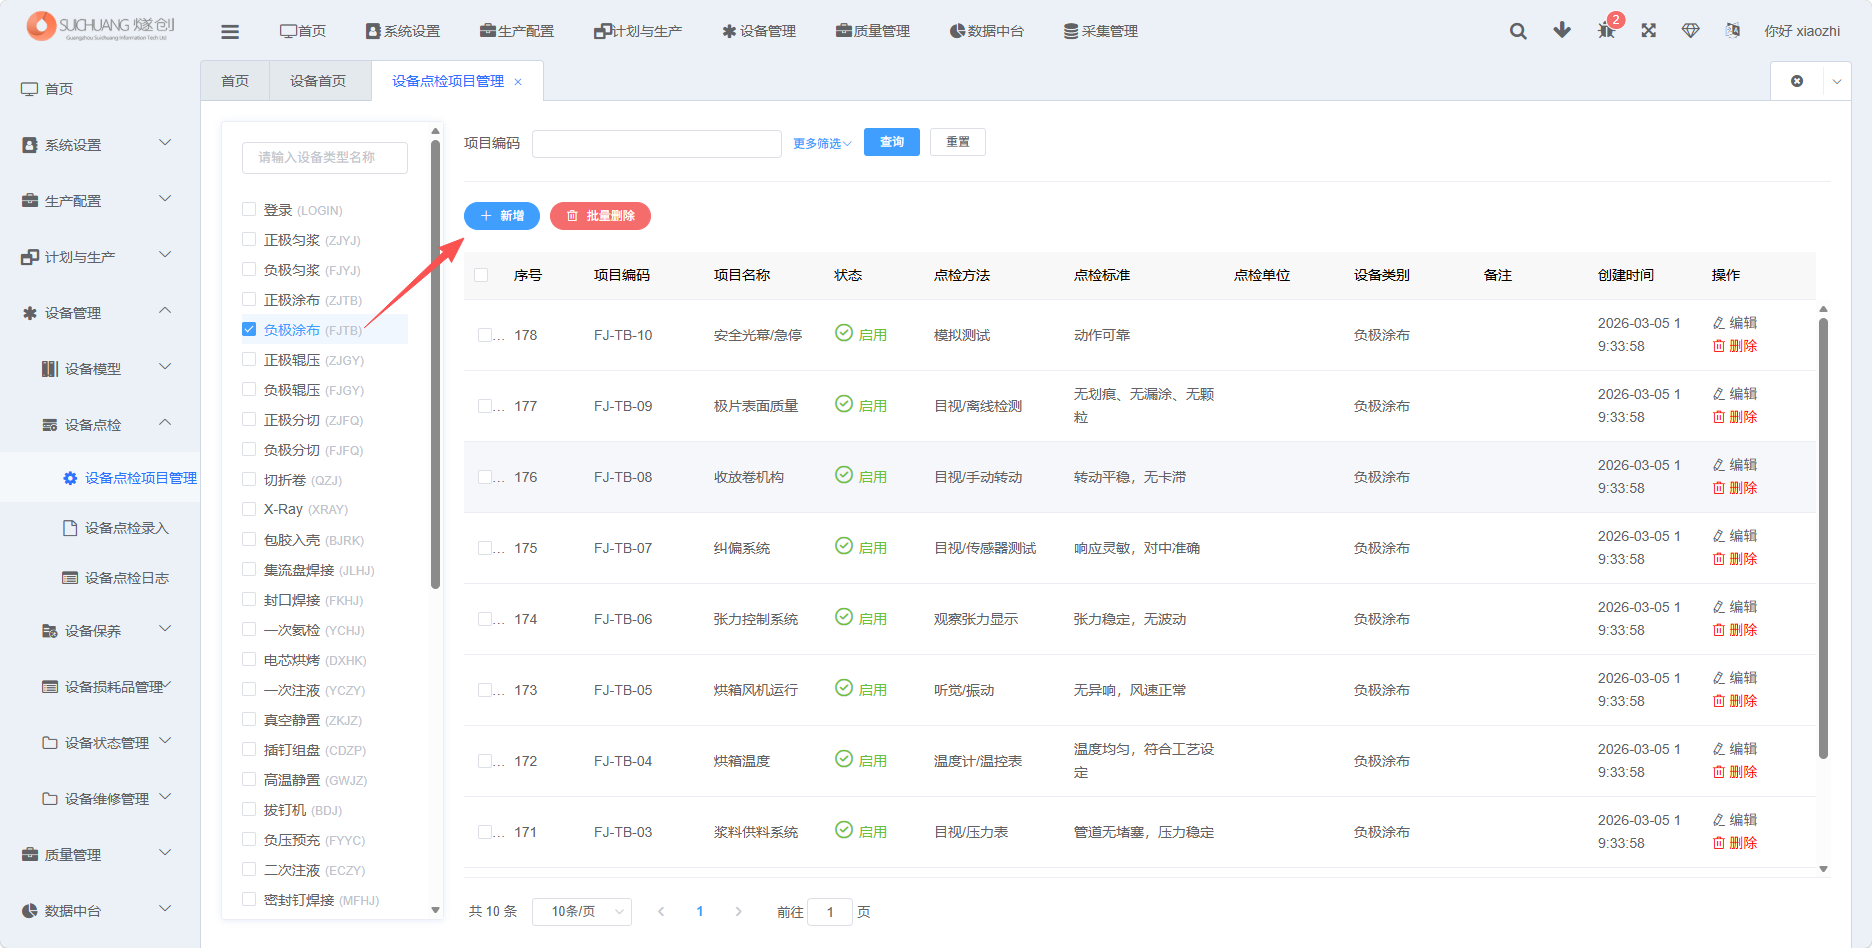Expand 设备模型 submenu
Image resolution: width=1872 pixels, height=948 pixels.
[100, 369]
